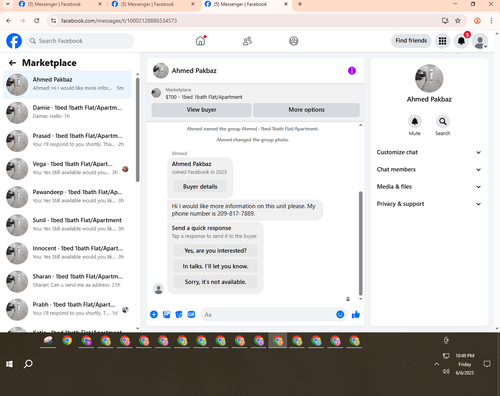Viewport: 500px width, 396px height.
Task: Click the taskbar clock showing 10:49 PM
Action: point(465,356)
